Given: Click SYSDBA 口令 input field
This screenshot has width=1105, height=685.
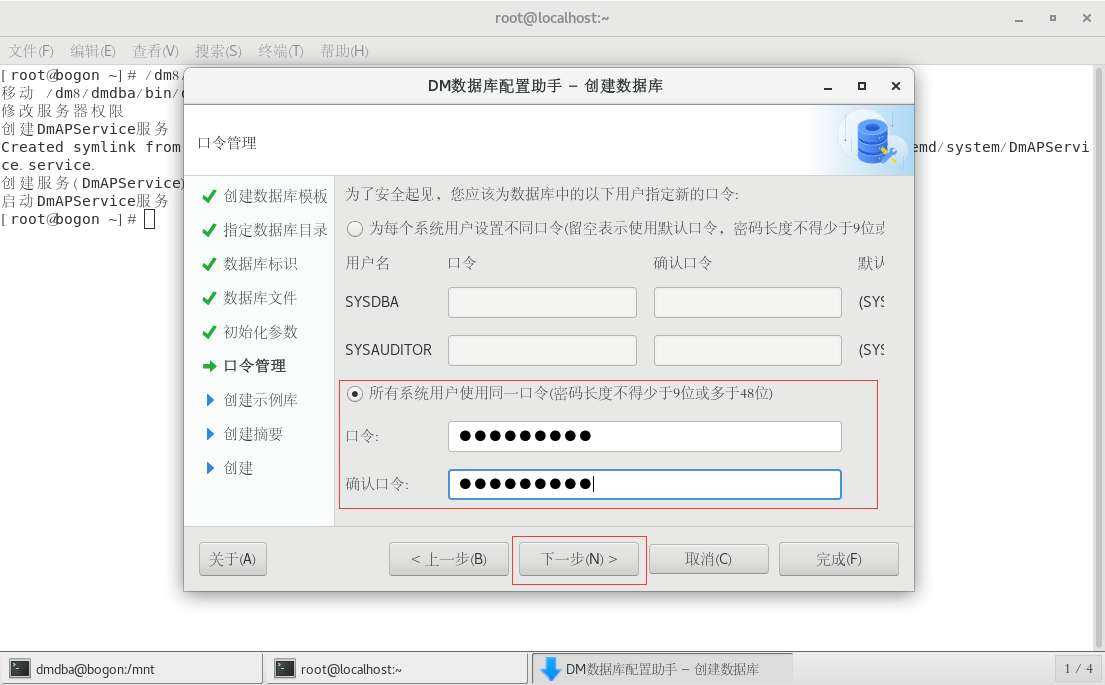Looking at the screenshot, I should click(543, 302).
